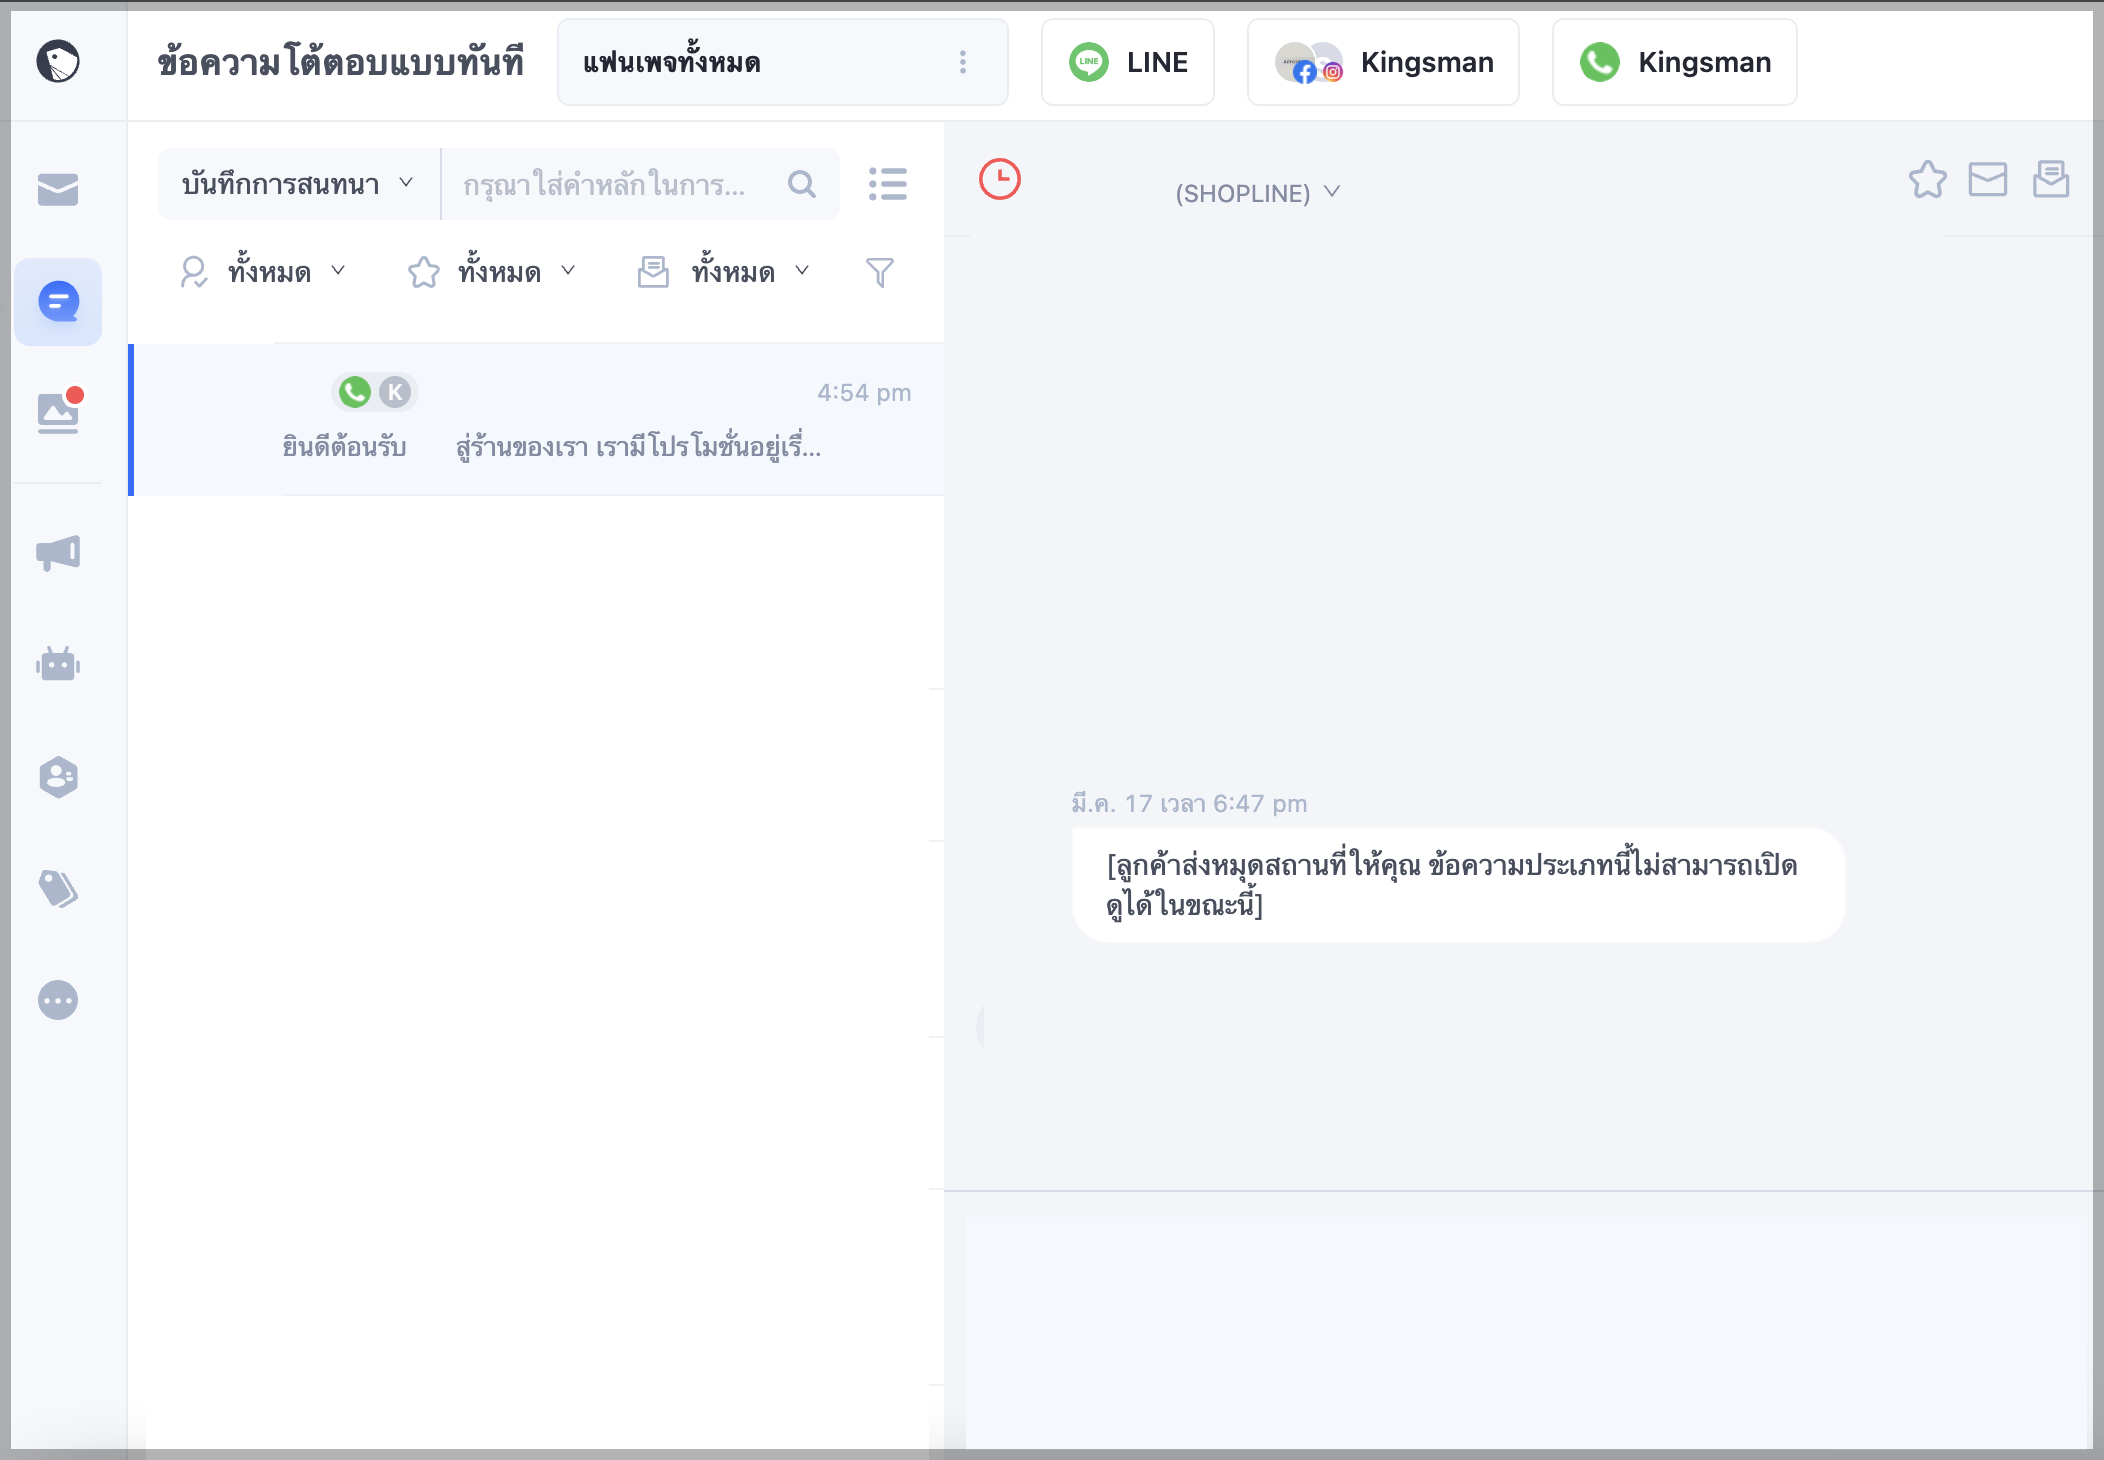Click the ข้อความโต้ตอบแบบทันที title
Screen dimensions: 2104x1460
point(340,62)
